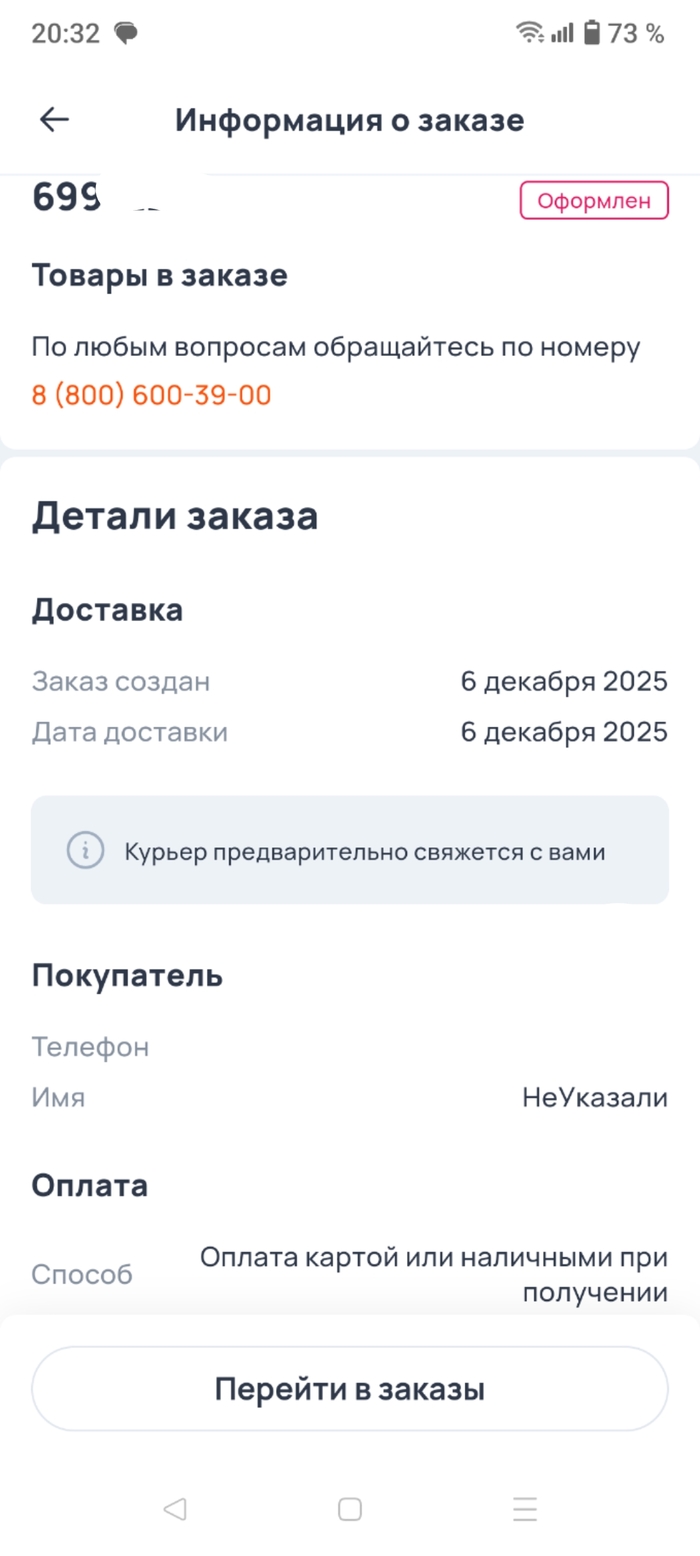Image resolution: width=700 pixels, height=1556 pixels.
Task: Tap the courier notice banner text
Action: click(x=365, y=852)
